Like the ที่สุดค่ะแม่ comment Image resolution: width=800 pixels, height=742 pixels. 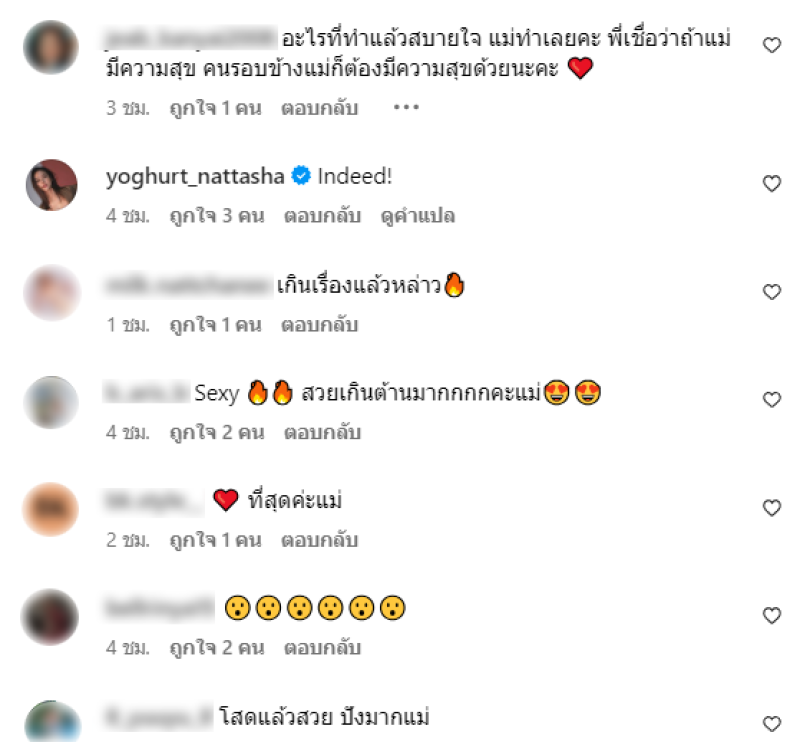772,507
